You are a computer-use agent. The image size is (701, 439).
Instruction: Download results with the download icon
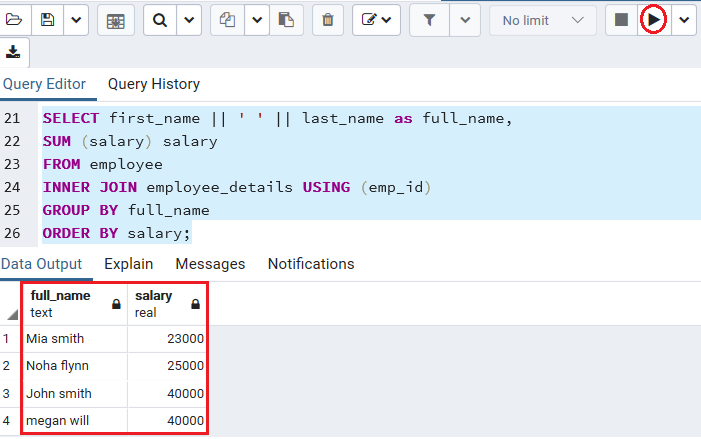[x=13, y=52]
